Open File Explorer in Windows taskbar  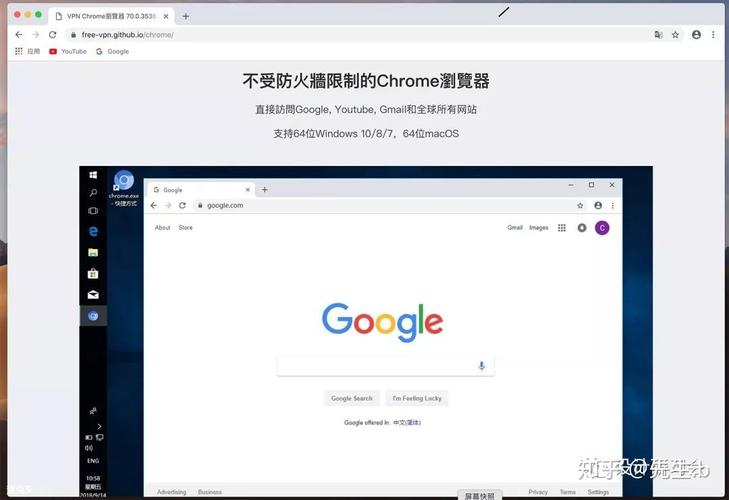[93, 253]
